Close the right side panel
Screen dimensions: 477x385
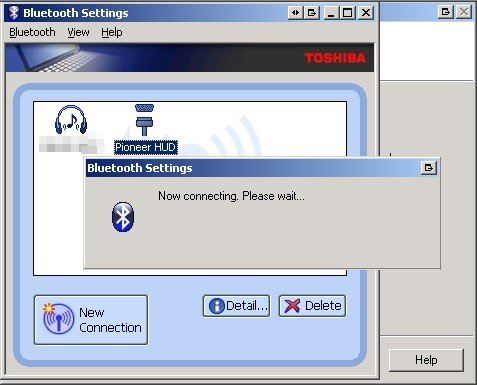tap(464, 12)
